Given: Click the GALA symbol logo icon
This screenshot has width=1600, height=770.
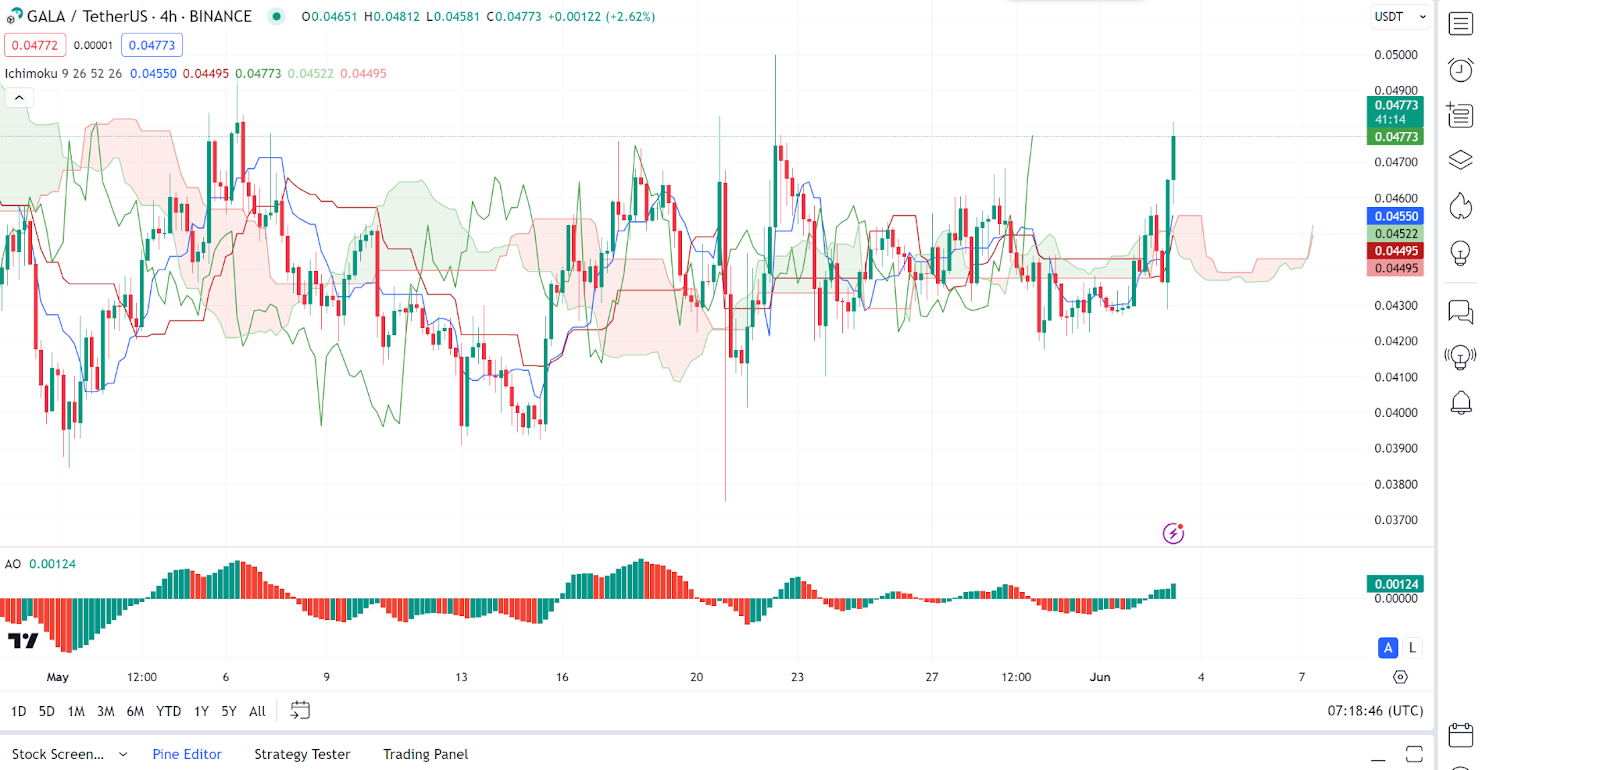Looking at the screenshot, I should click(x=14, y=16).
